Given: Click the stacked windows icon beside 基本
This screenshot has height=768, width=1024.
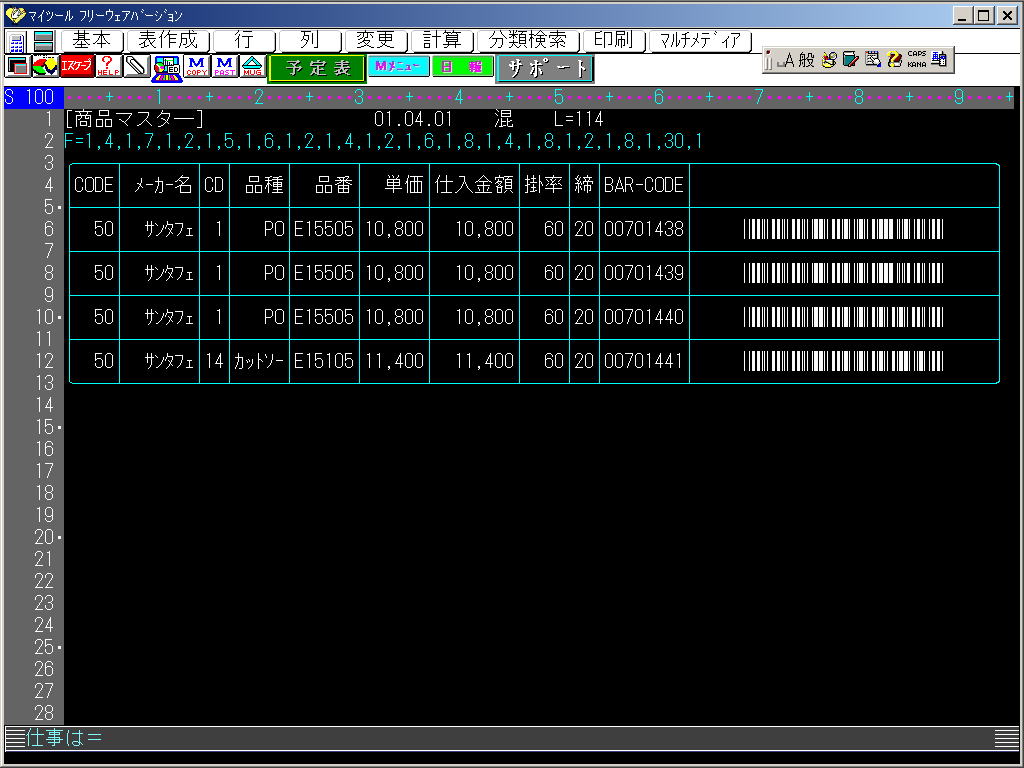Looking at the screenshot, I should (x=43, y=42).
